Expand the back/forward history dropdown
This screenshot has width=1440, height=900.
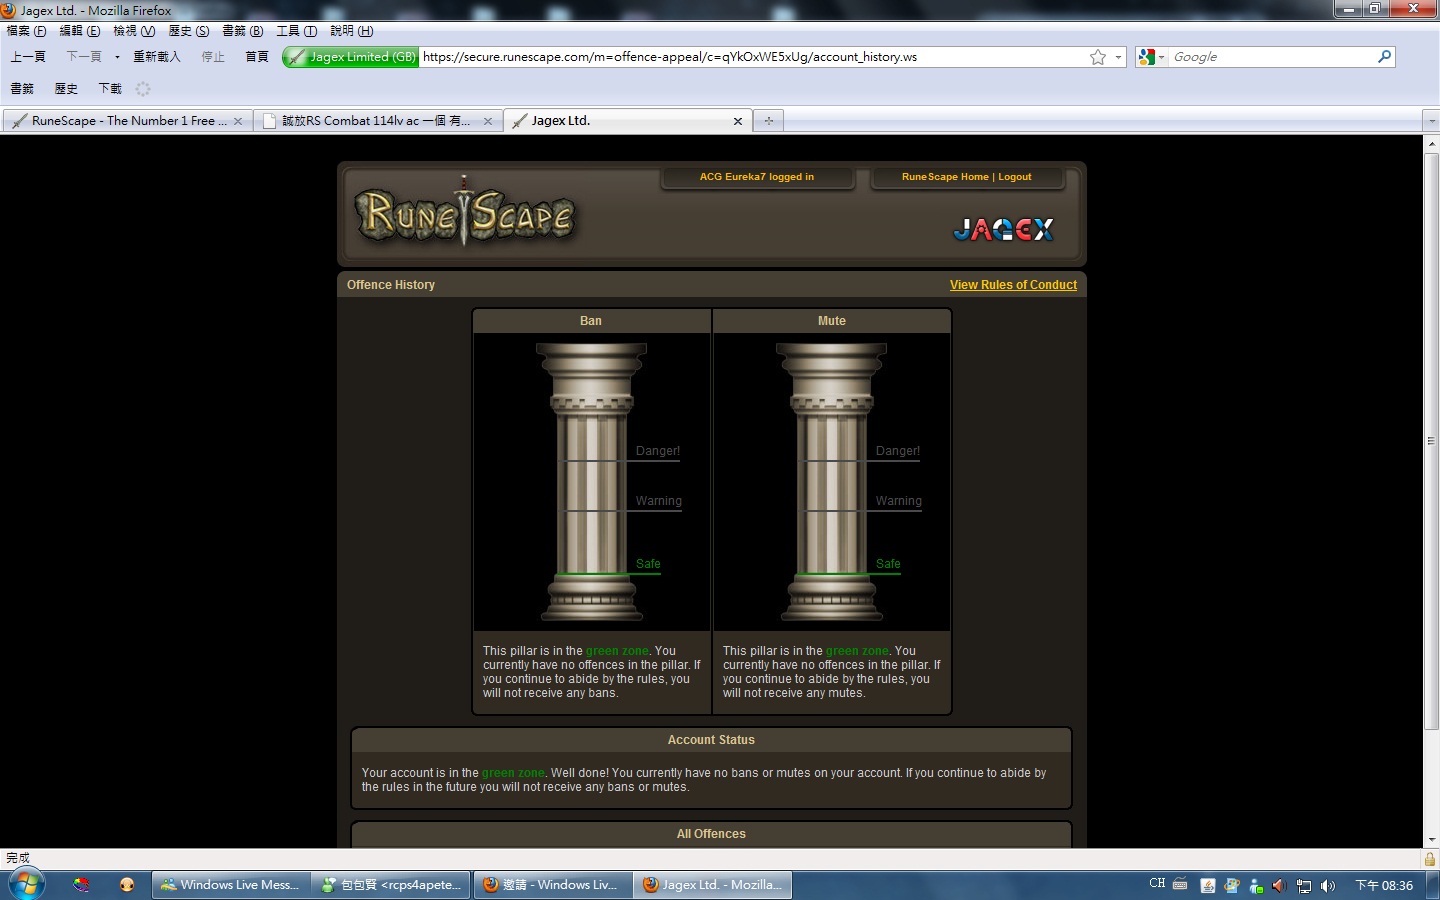(117, 57)
